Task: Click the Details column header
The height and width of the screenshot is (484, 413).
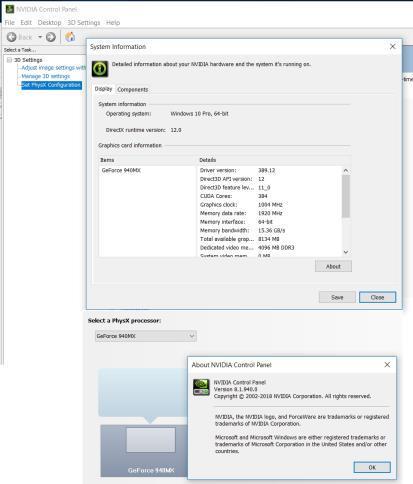Action: [274, 160]
